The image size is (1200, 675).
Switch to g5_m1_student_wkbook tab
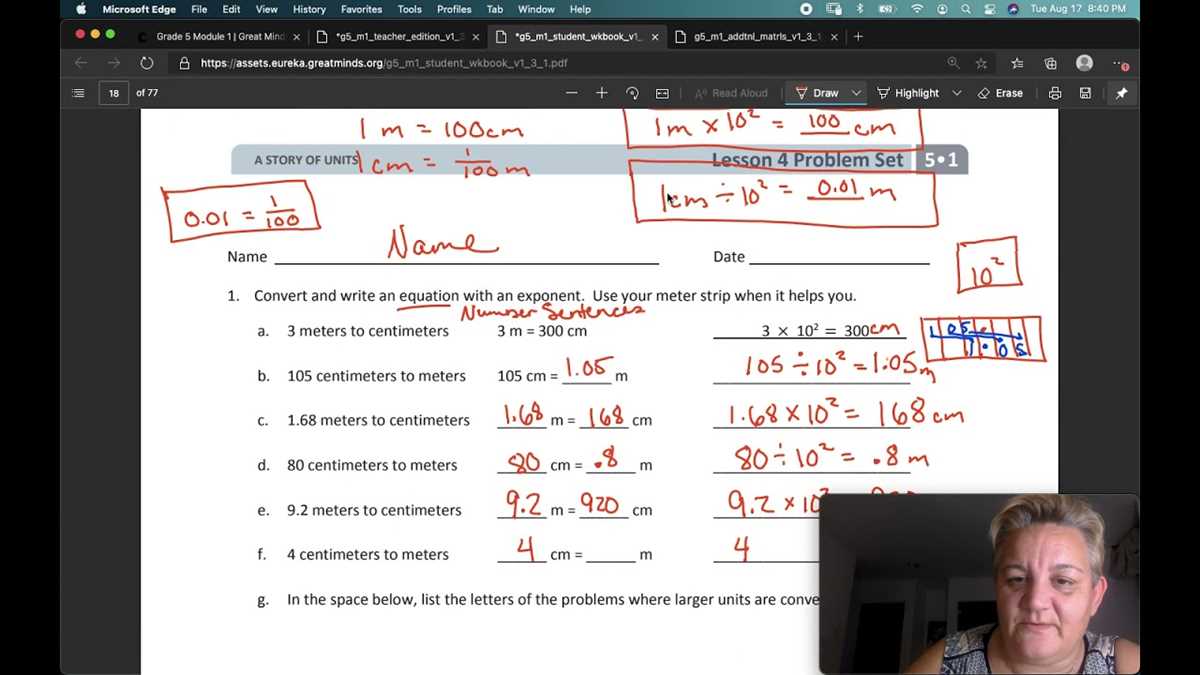coord(575,37)
